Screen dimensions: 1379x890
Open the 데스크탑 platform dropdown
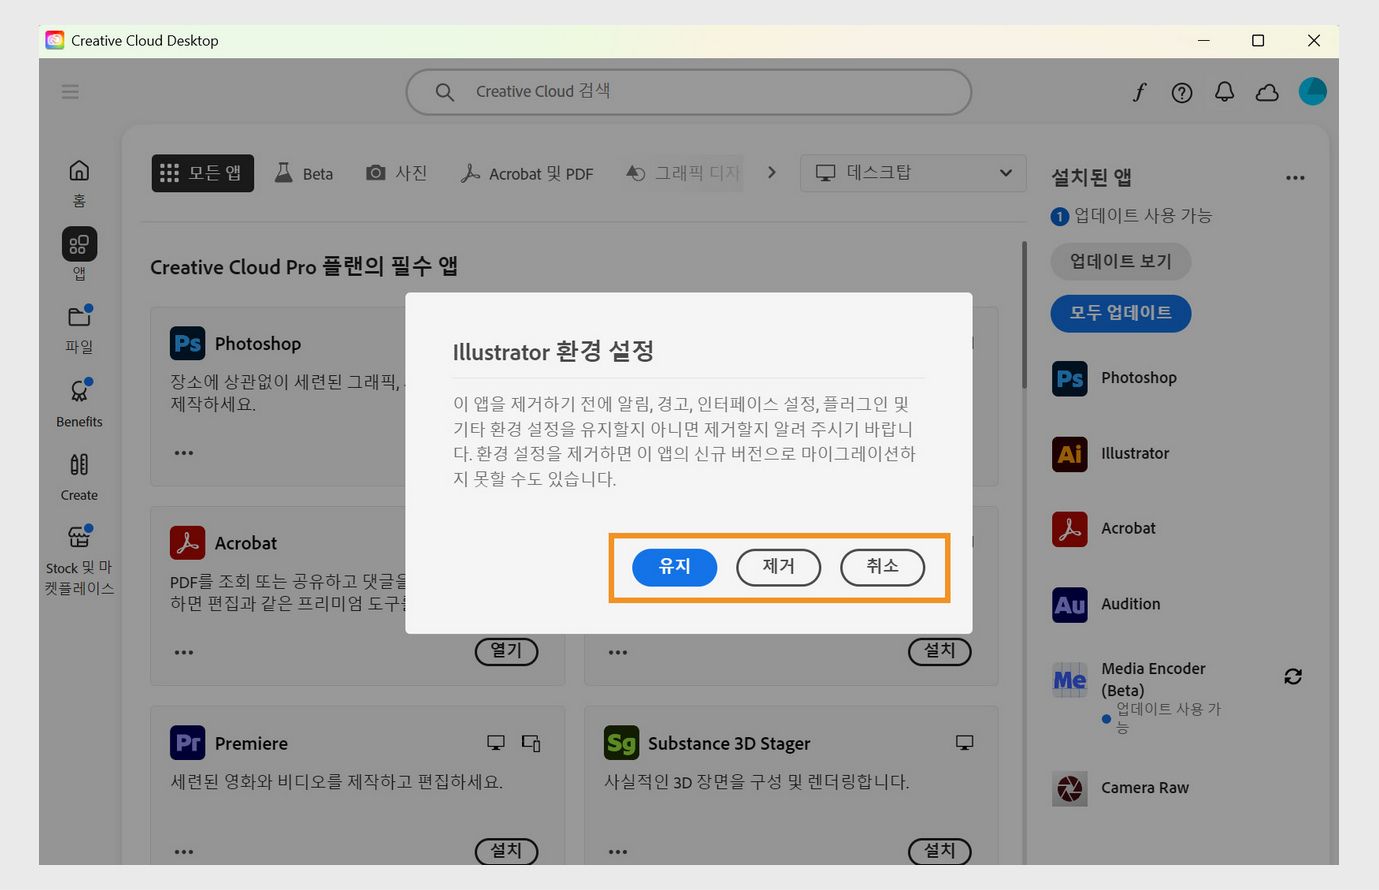tap(913, 173)
